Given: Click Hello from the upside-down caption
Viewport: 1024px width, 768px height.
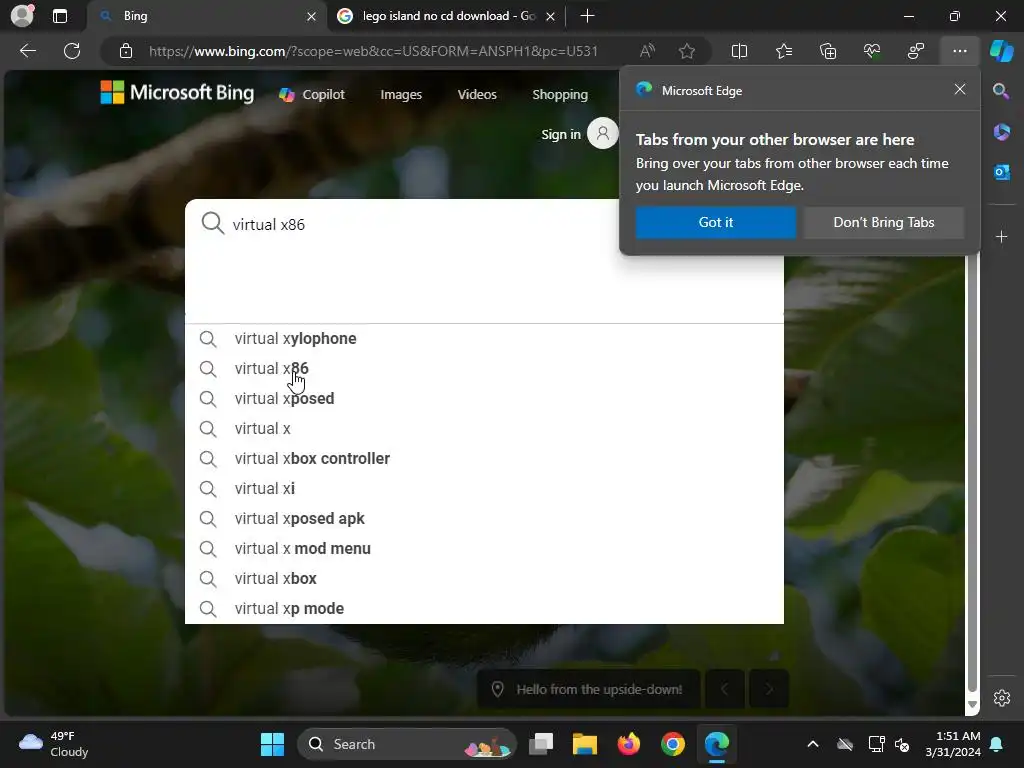Looking at the screenshot, I should coord(588,689).
